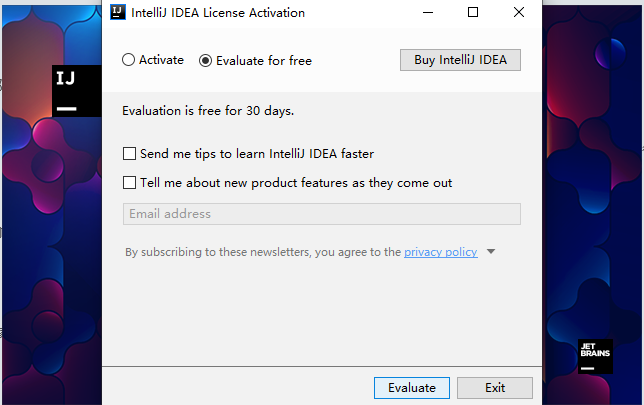
Task: Close the License Activation dialog
Action: pos(518,13)
